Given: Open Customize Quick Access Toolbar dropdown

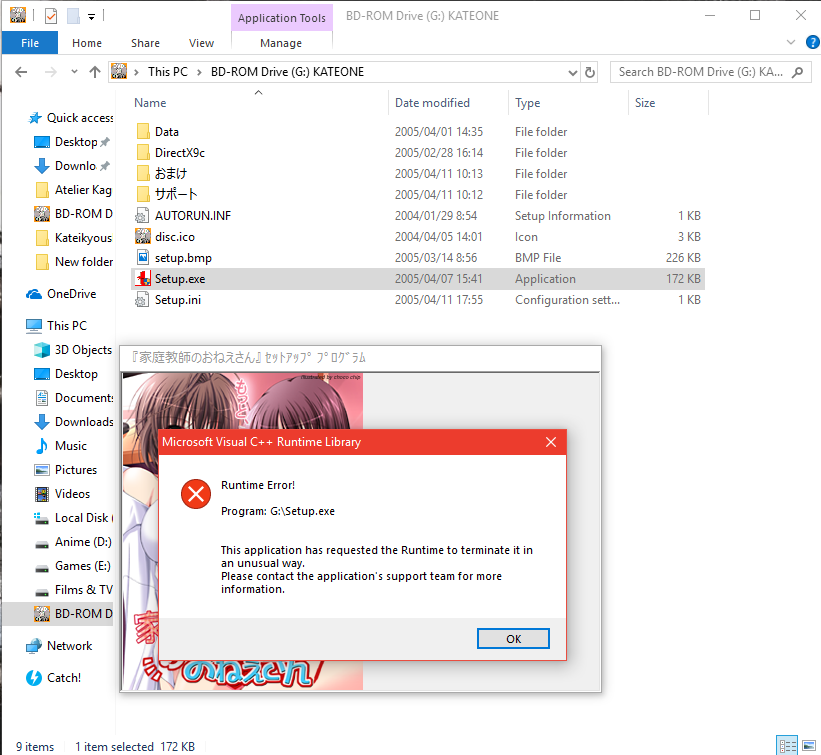Looking at the screenshot, I should point(91,17).
